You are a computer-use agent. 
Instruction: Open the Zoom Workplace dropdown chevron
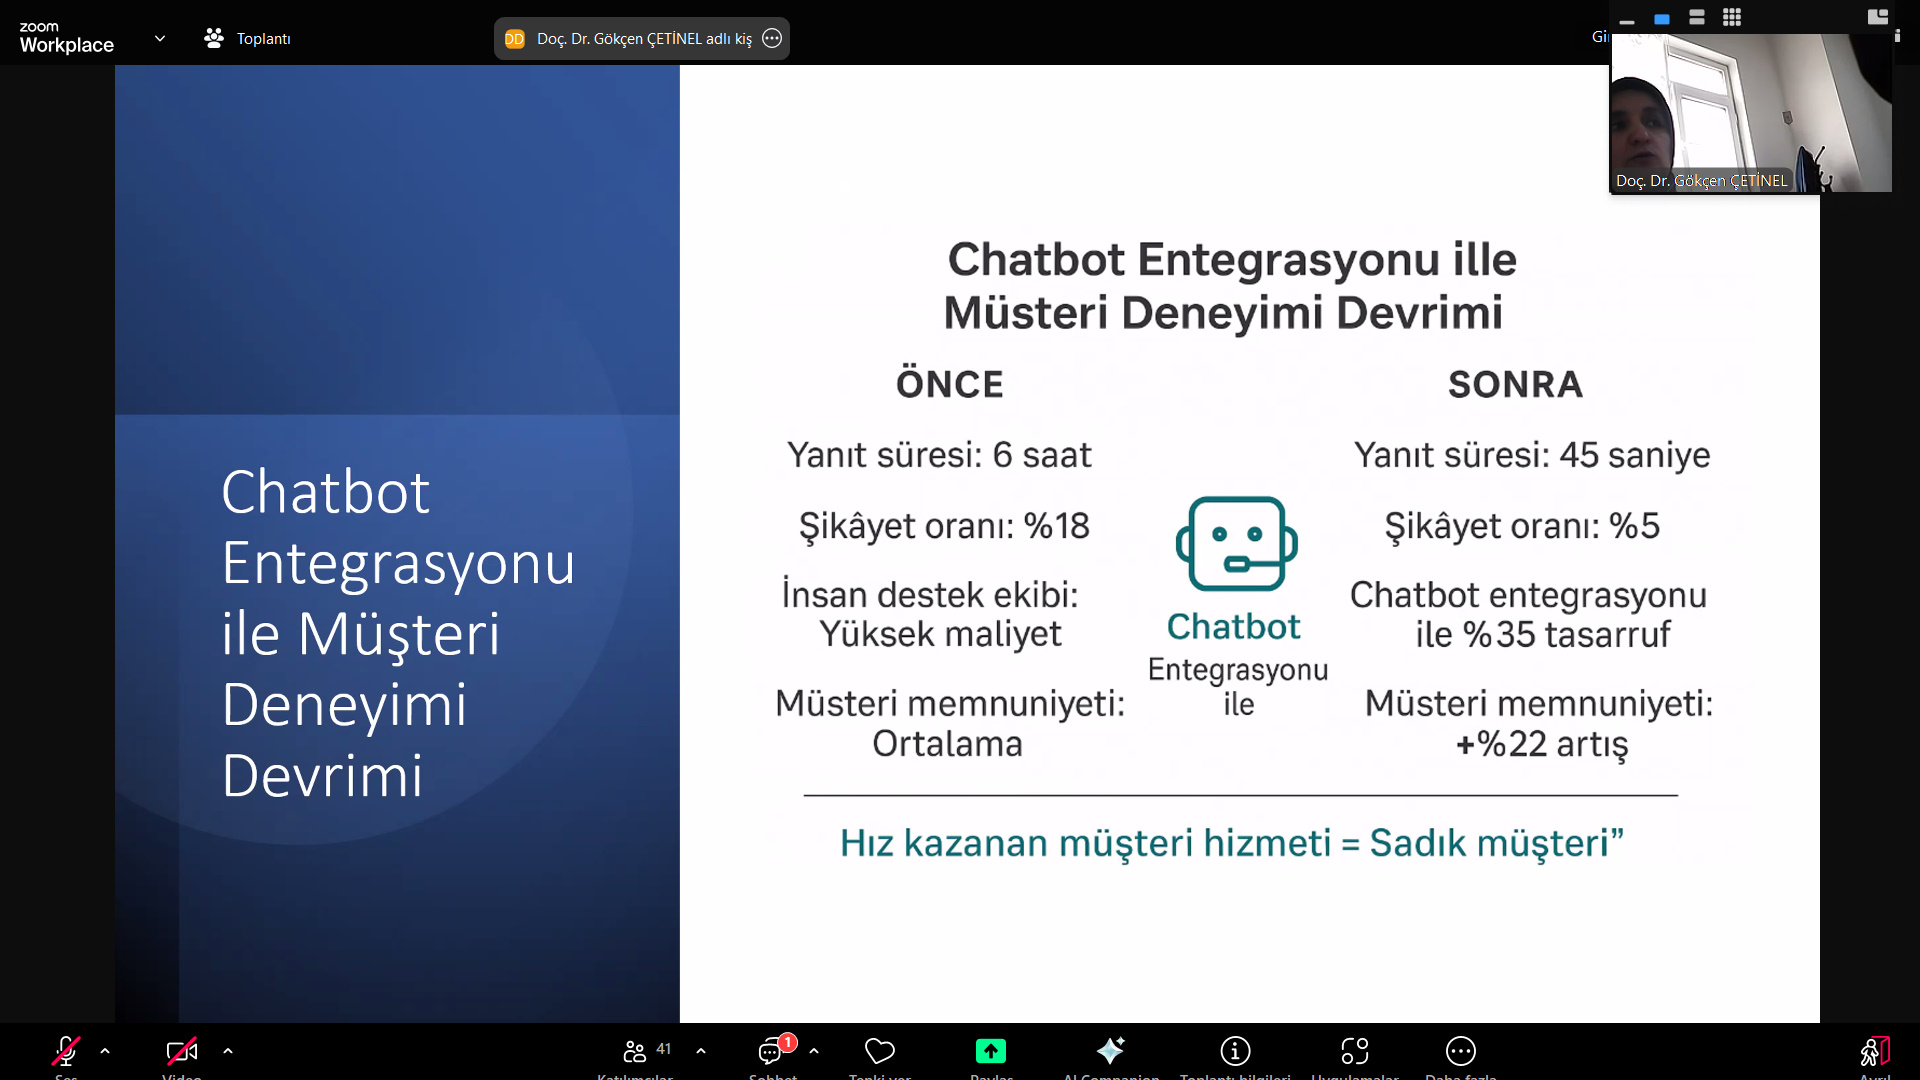coord(160,38)
